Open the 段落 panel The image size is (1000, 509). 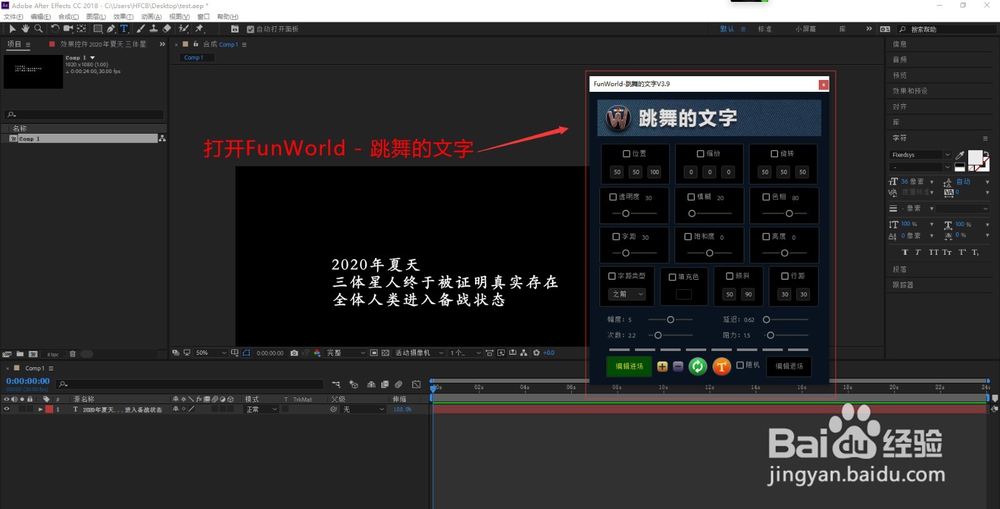pyautogui.click(x=899, y=269)
